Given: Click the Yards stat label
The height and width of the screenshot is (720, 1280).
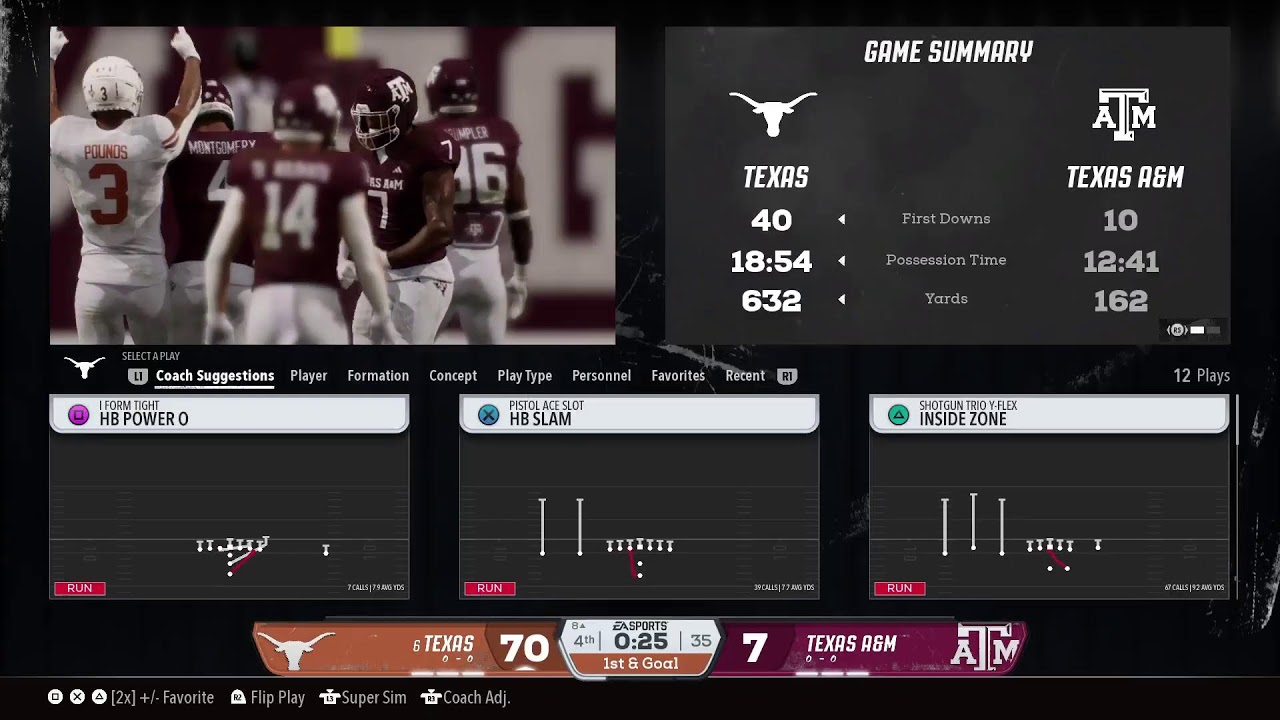Looking at the screenshot, I should tap(946, 299).
